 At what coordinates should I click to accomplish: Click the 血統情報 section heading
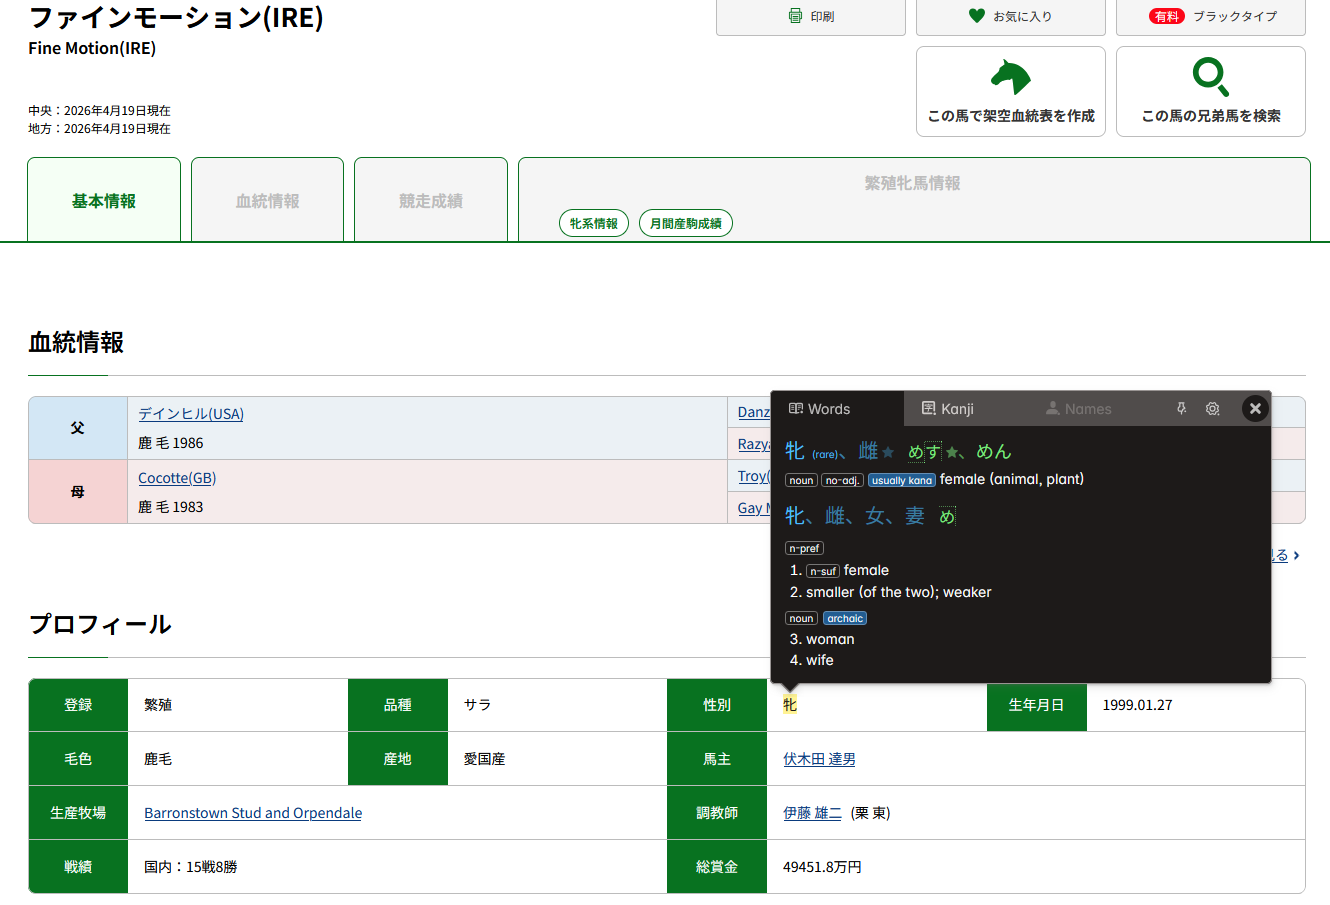pyautogui.click(x=76, y=342)
